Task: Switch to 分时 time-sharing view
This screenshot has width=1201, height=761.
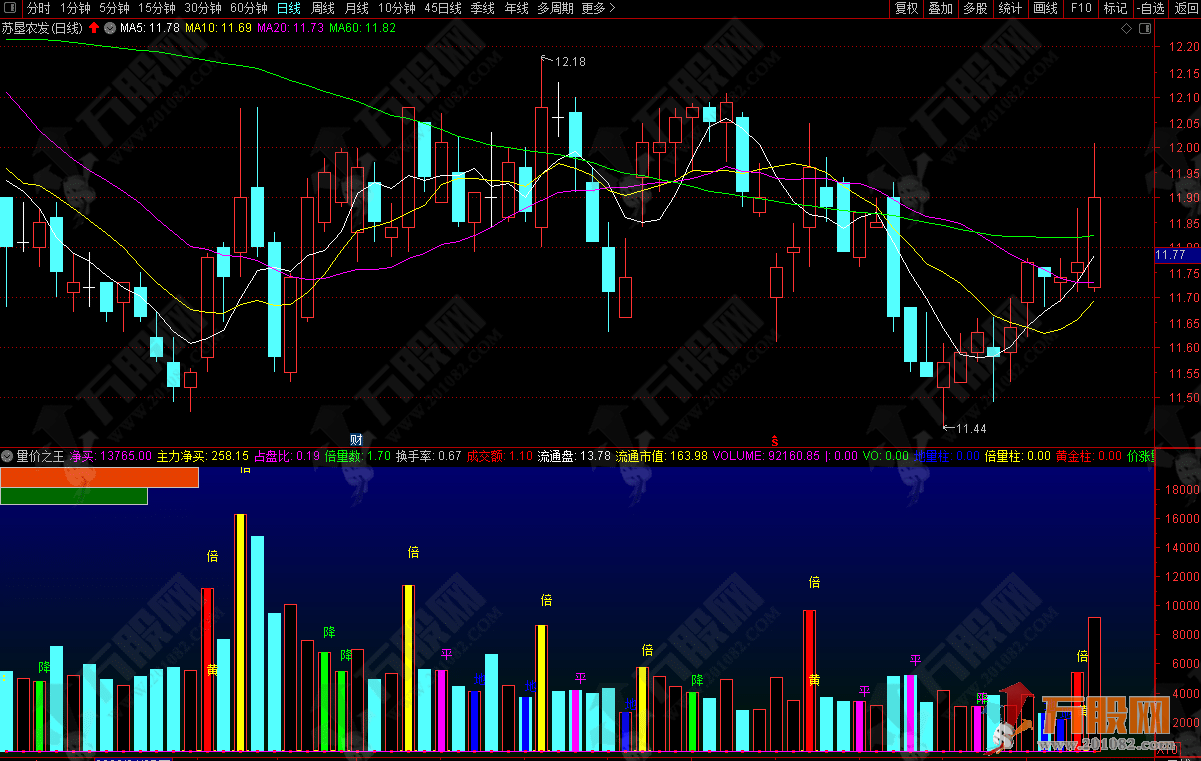Action: point(38,8)
